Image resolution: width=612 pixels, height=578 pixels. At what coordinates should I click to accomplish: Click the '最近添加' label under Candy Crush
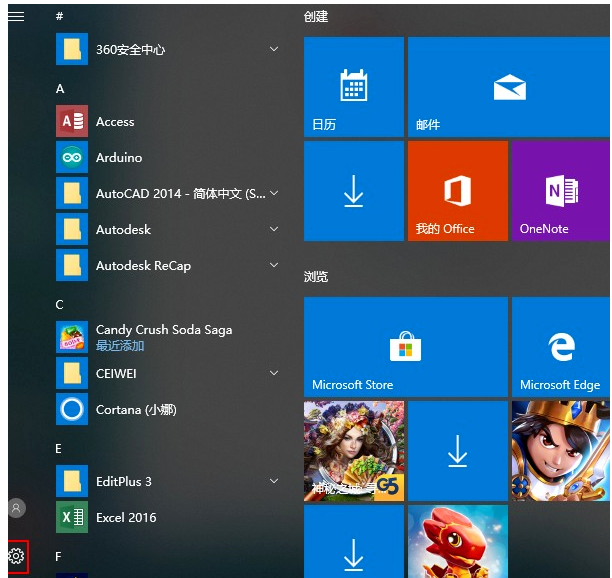(x=120, y=346)
